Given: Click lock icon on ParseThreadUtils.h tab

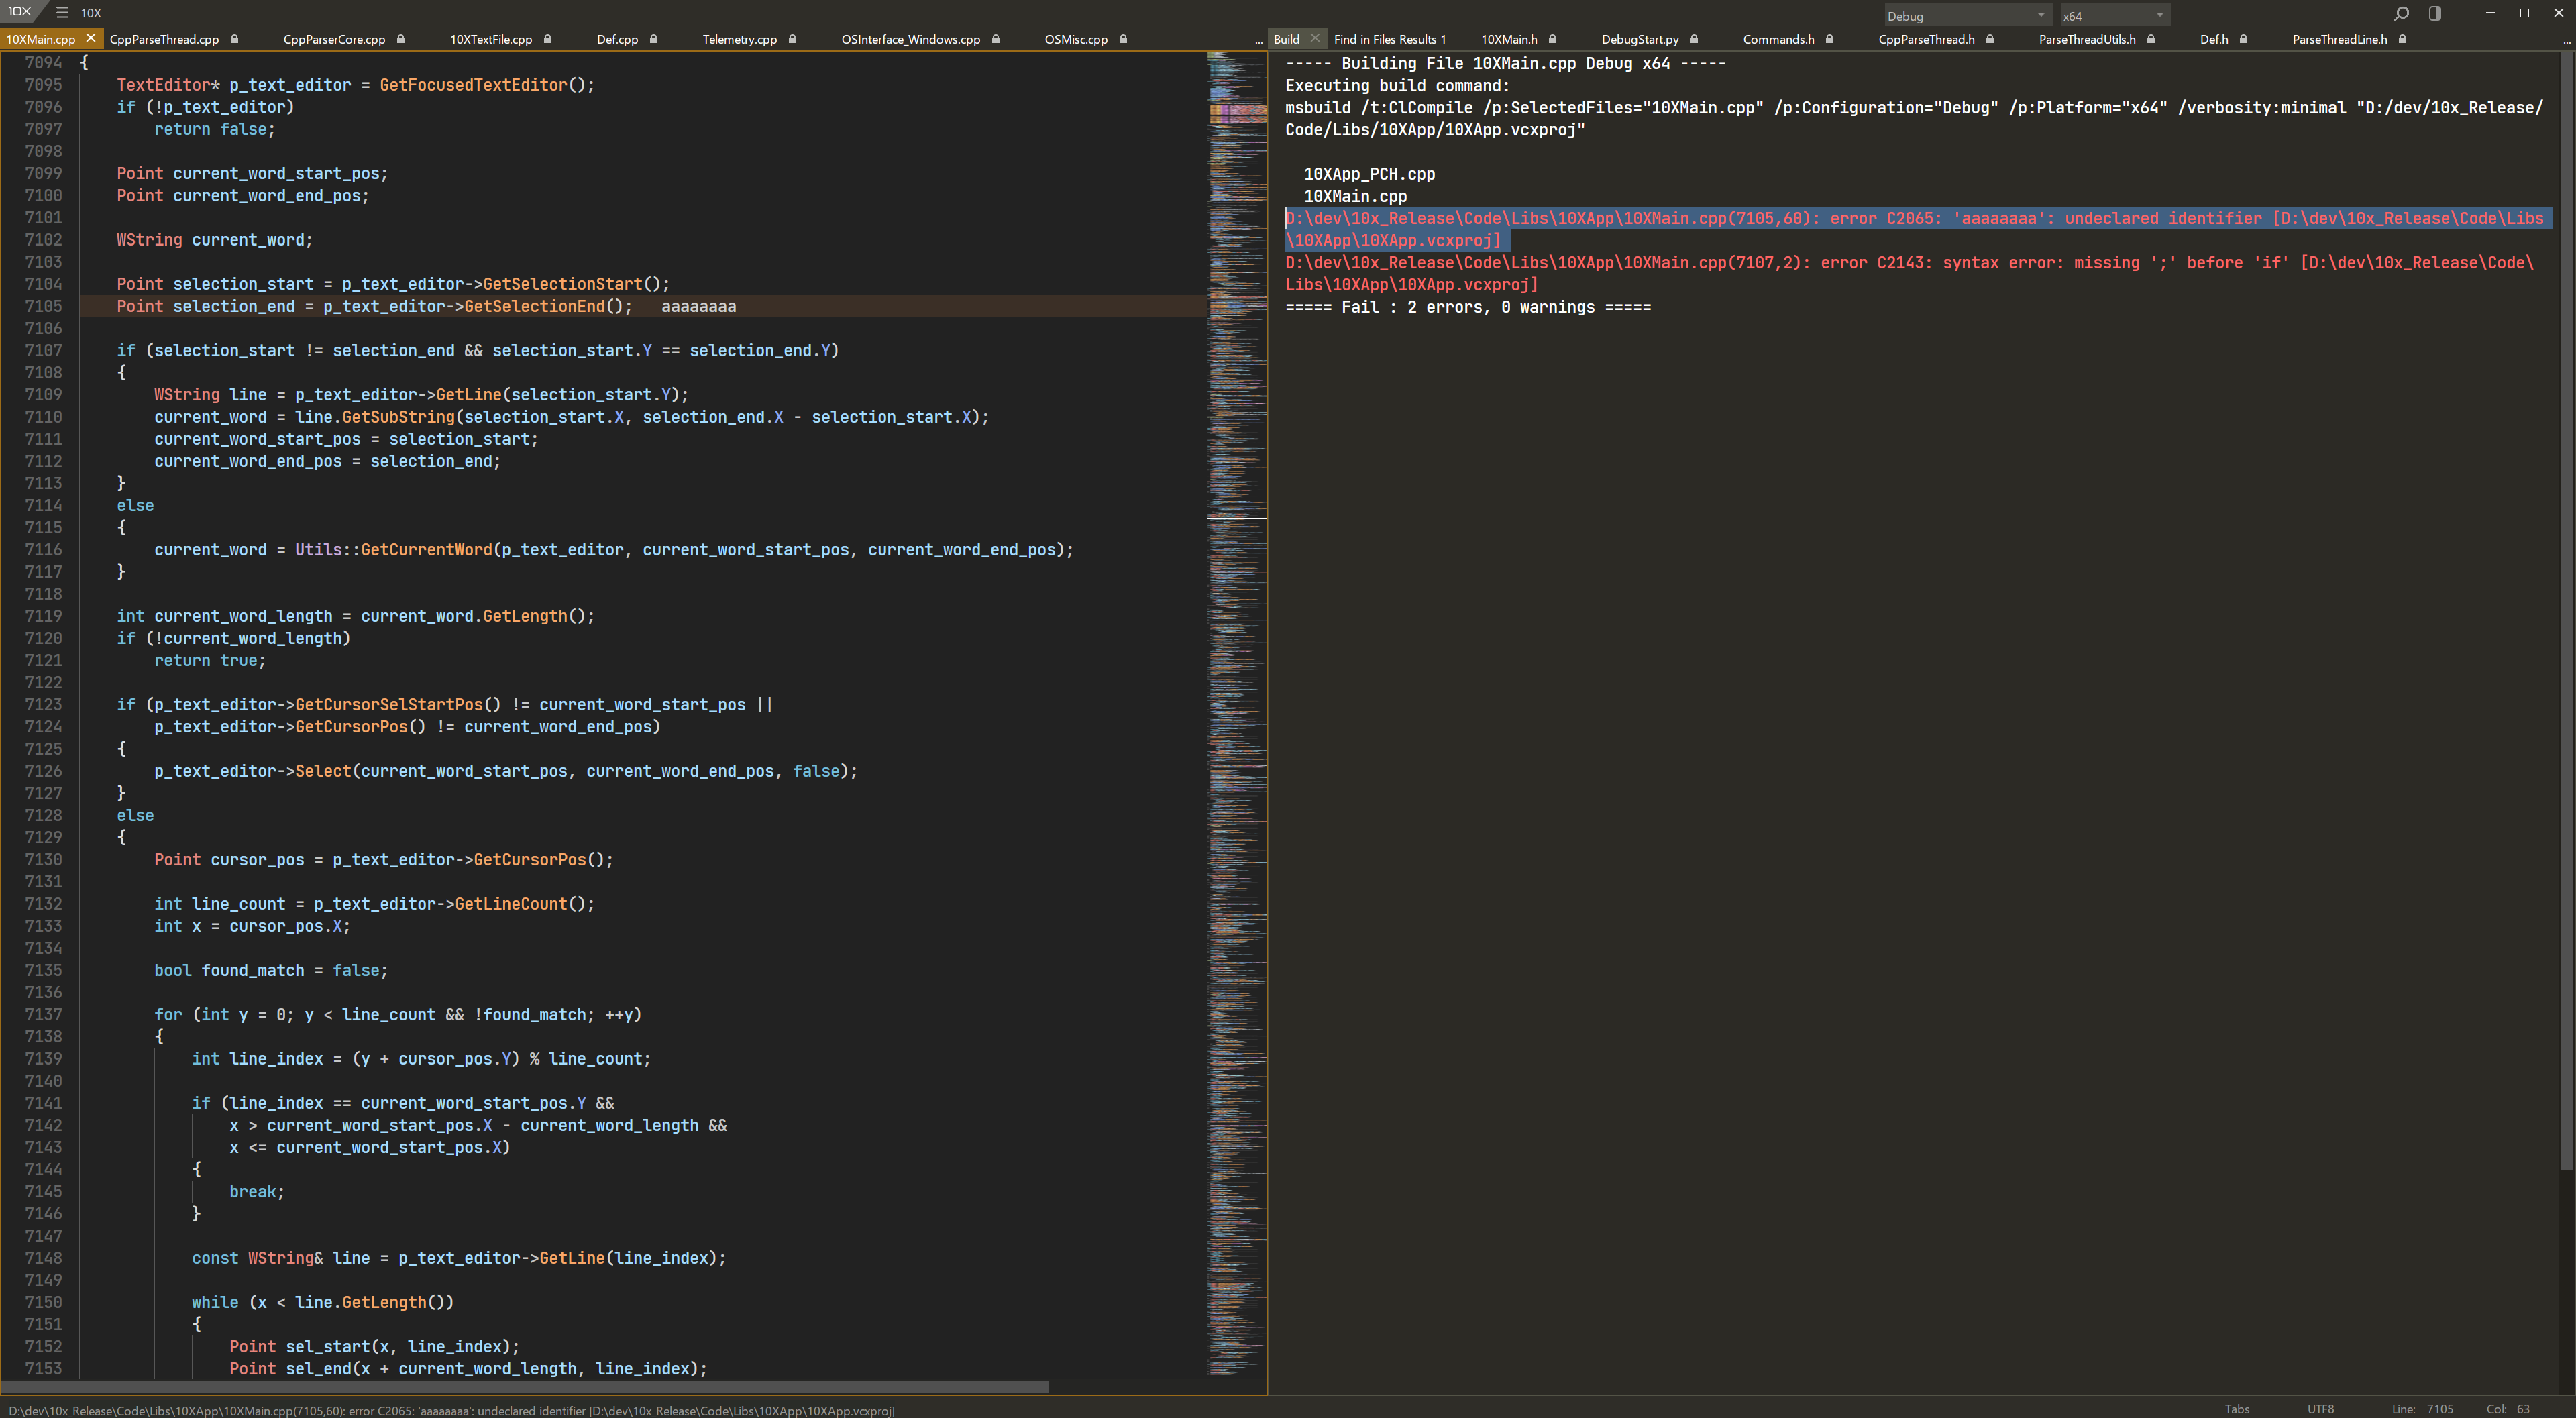Looking at the screenshot, I should pos(2151,39).
